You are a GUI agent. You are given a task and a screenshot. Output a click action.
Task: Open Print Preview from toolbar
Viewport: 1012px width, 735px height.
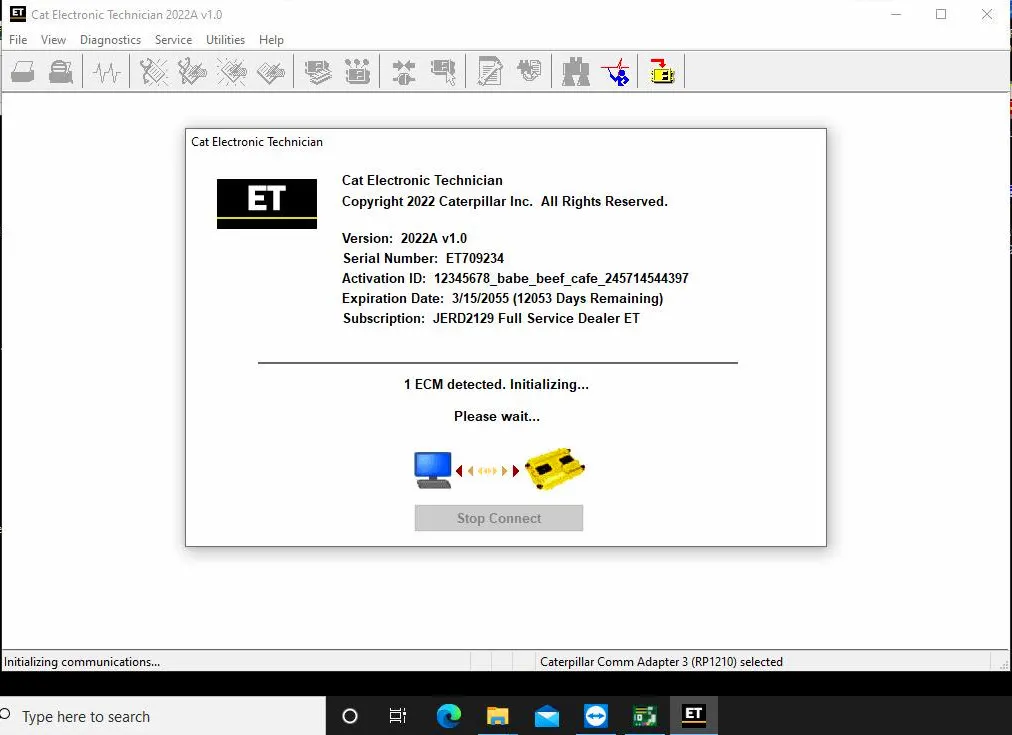click(x=61, y=72)
